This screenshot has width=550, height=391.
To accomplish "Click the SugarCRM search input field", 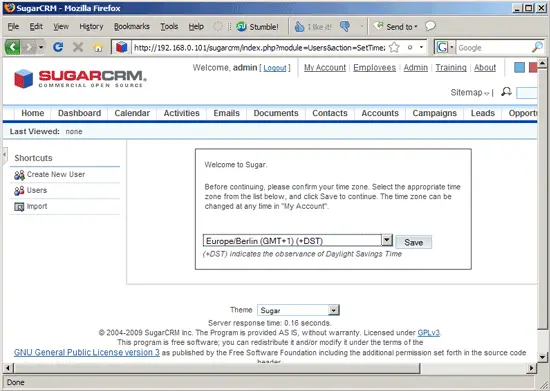I will pyautogui.click(x=526, y=93).
